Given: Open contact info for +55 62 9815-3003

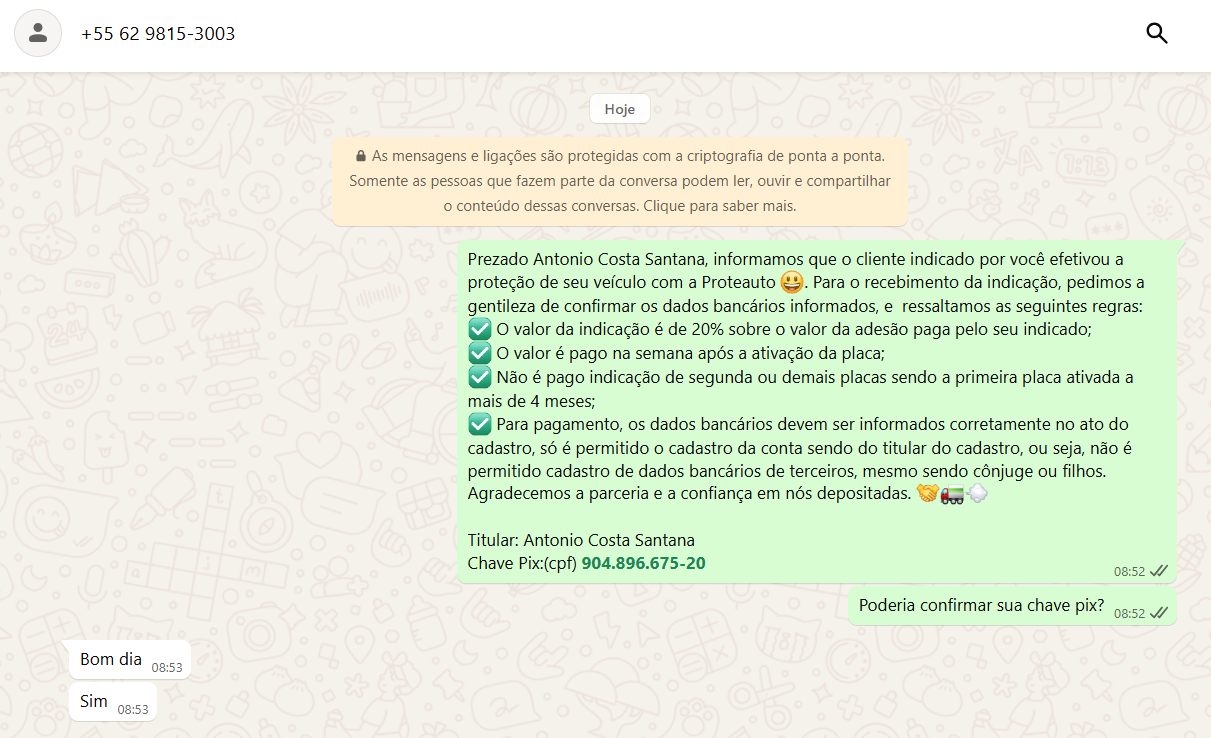Looking at the screenshot, I should (x=158, y=34).
